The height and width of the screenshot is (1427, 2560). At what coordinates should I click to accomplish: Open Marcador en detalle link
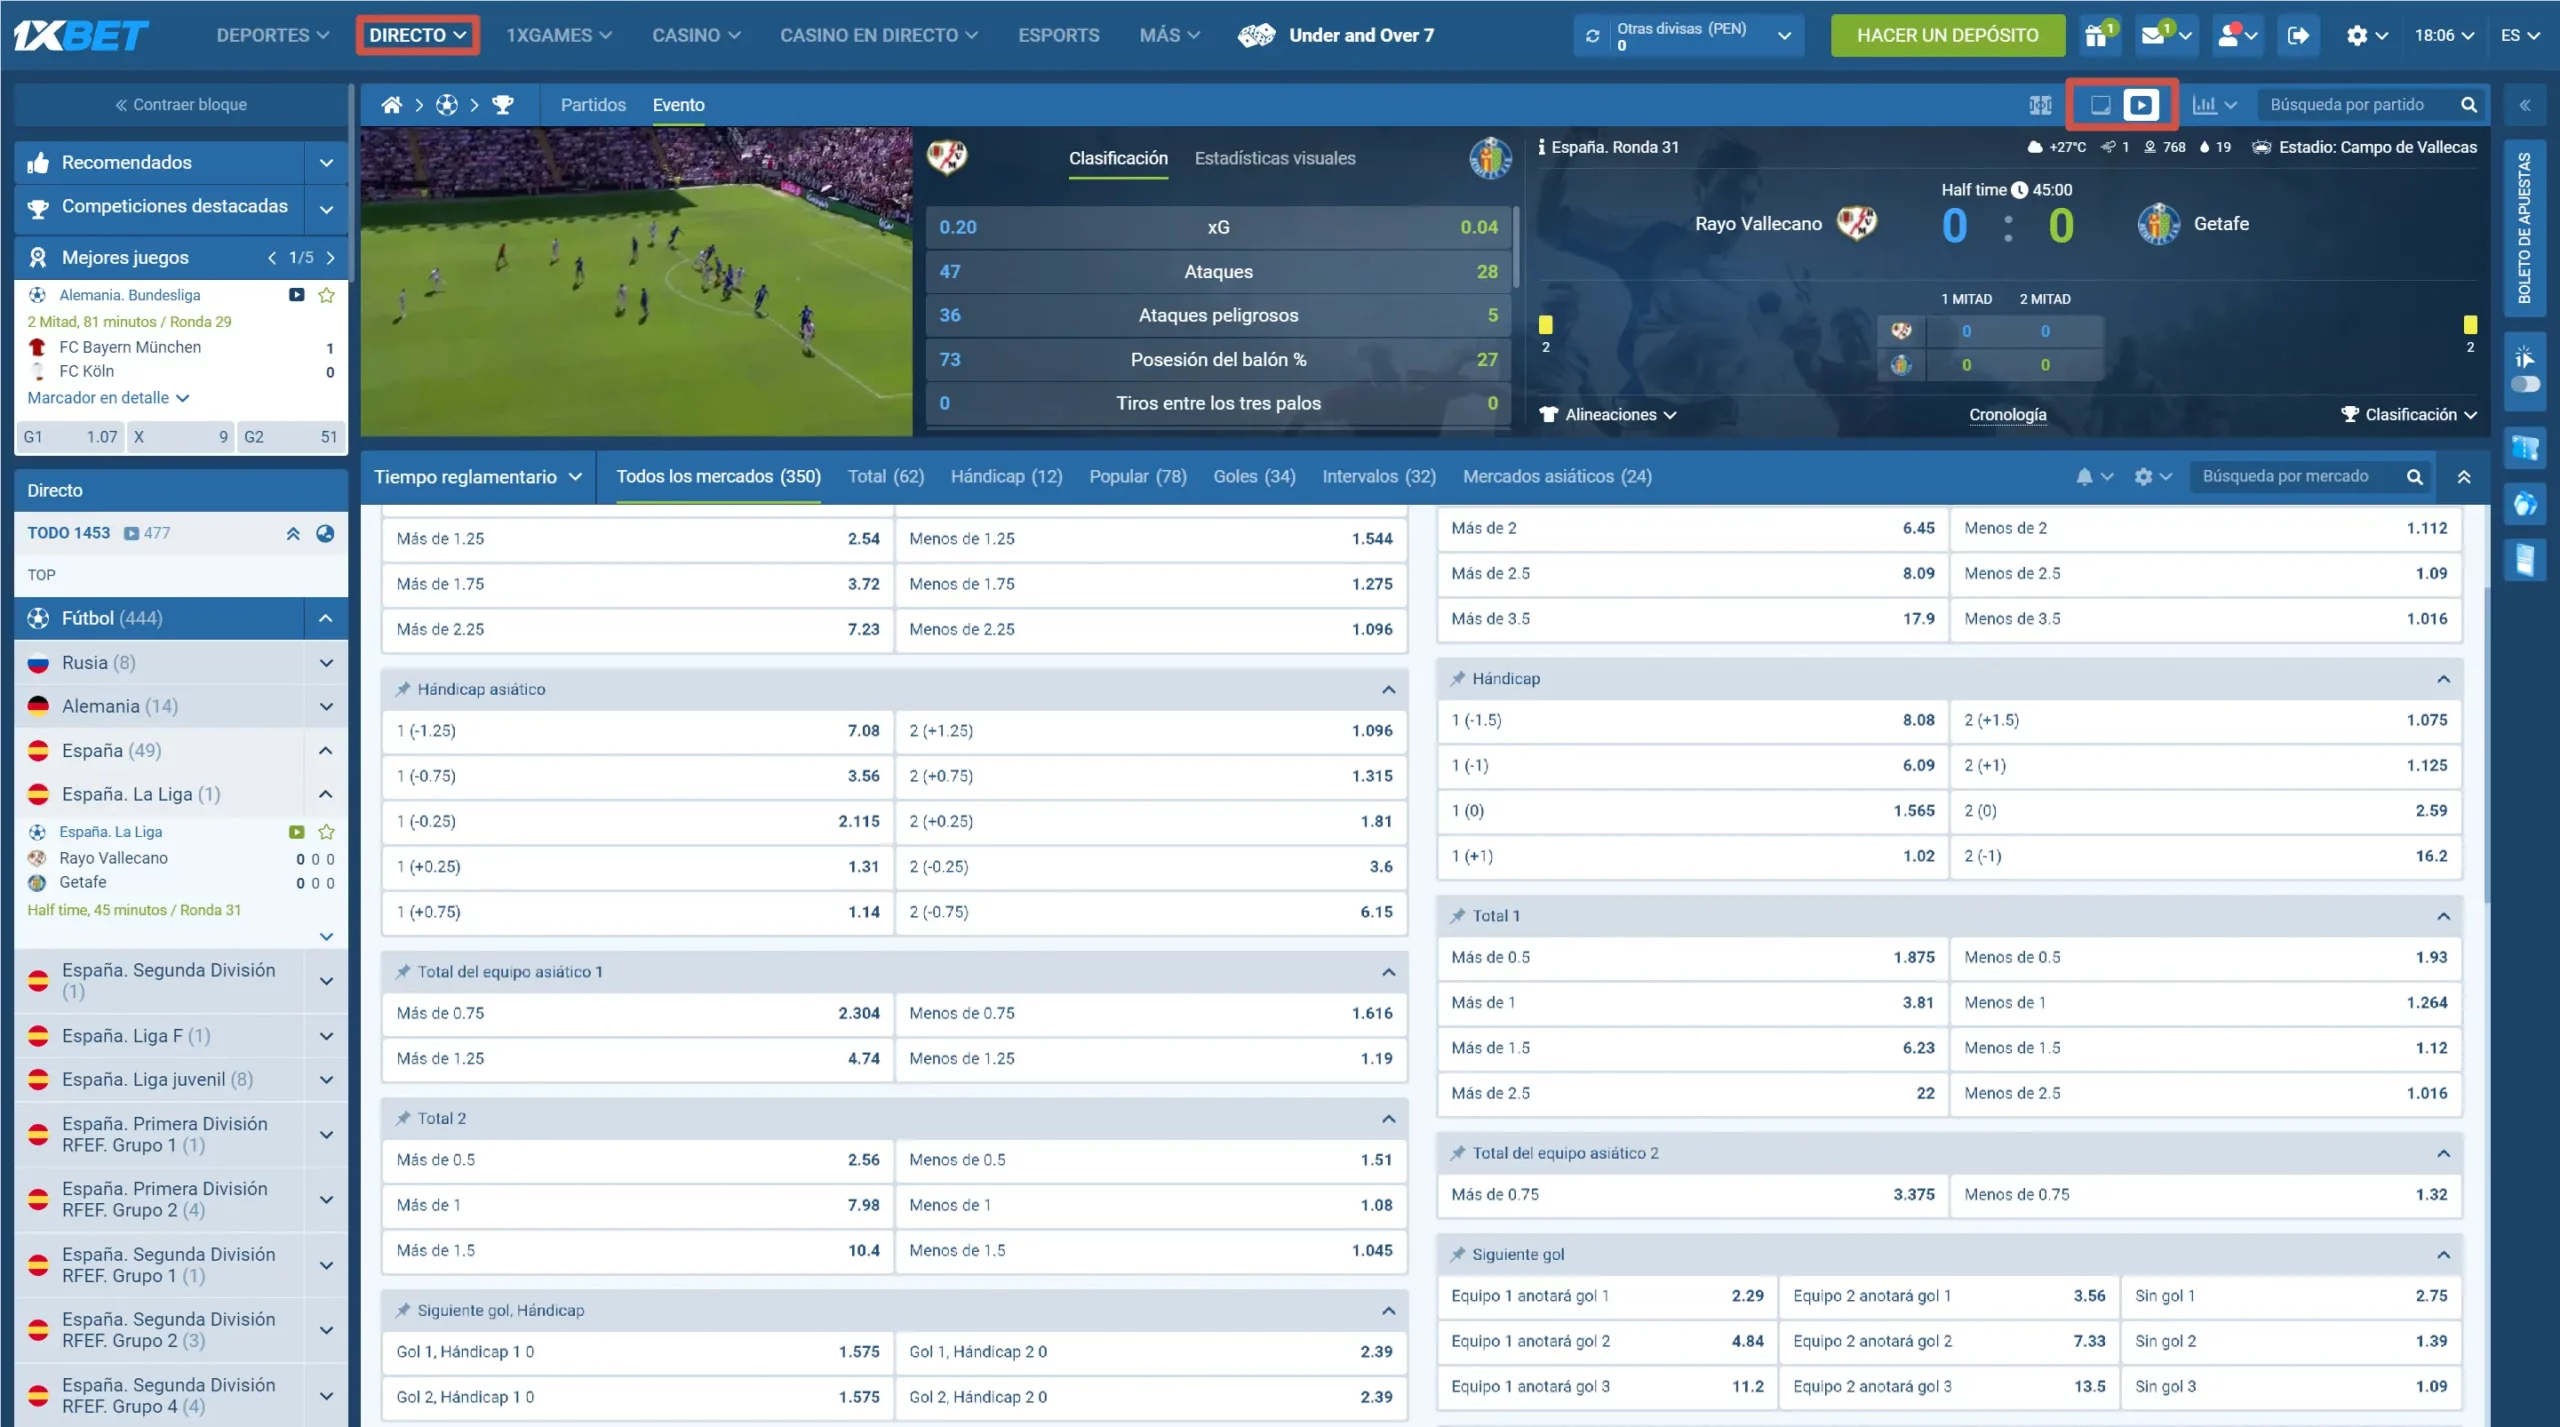tap(108, 398)
